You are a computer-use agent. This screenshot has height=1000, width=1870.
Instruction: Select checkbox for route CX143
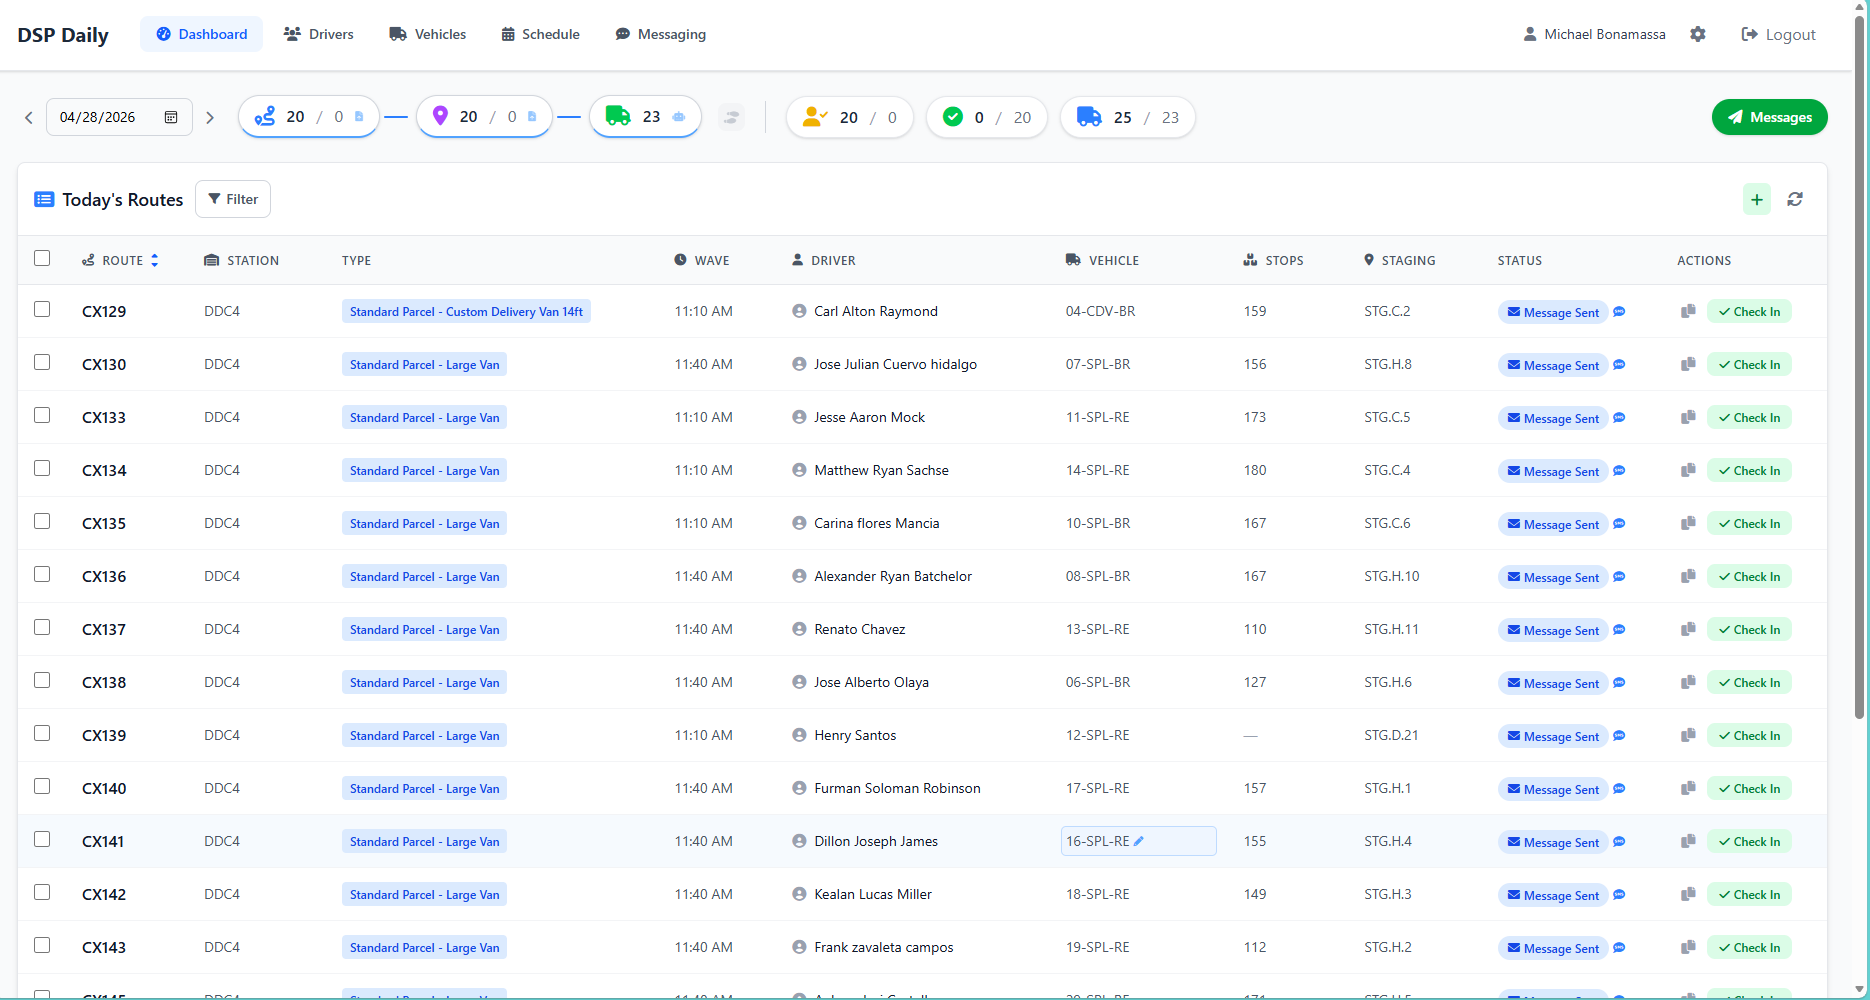point(42,945)
